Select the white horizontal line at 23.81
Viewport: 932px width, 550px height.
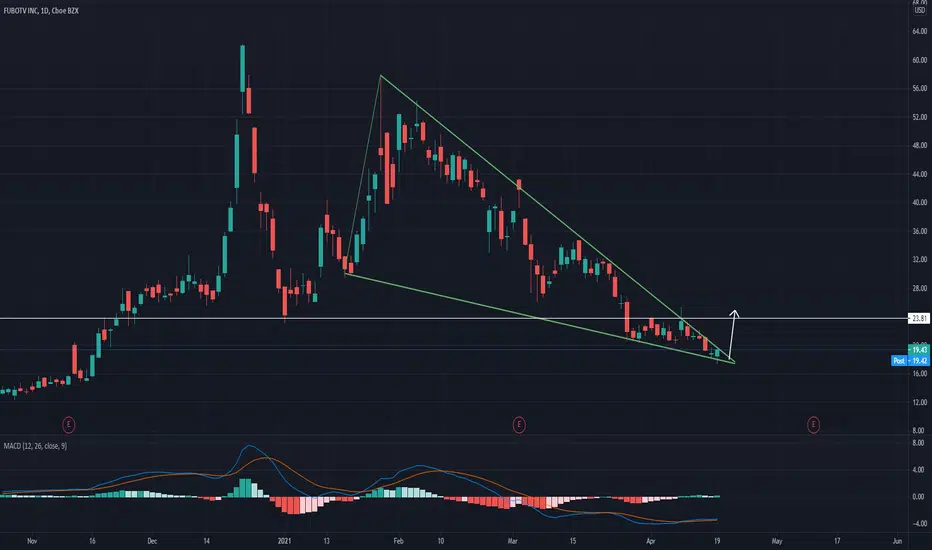[x=454, y=319]
